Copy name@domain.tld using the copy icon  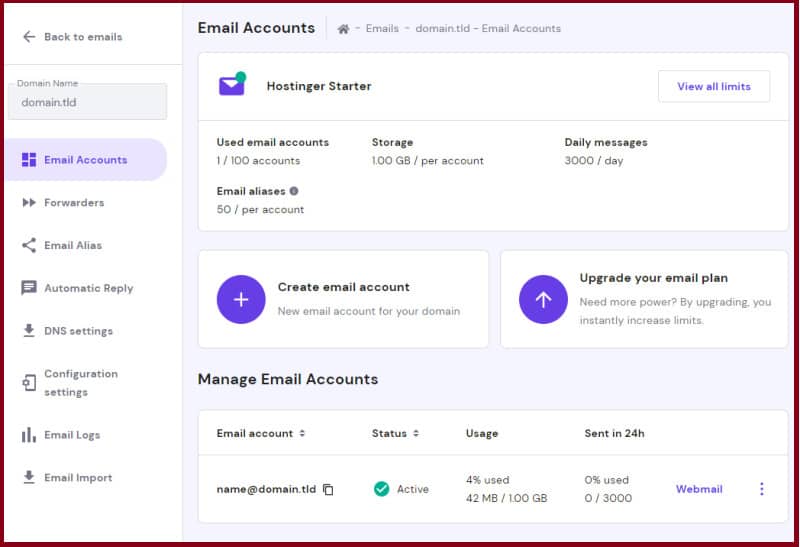click(x=328, y=489)
